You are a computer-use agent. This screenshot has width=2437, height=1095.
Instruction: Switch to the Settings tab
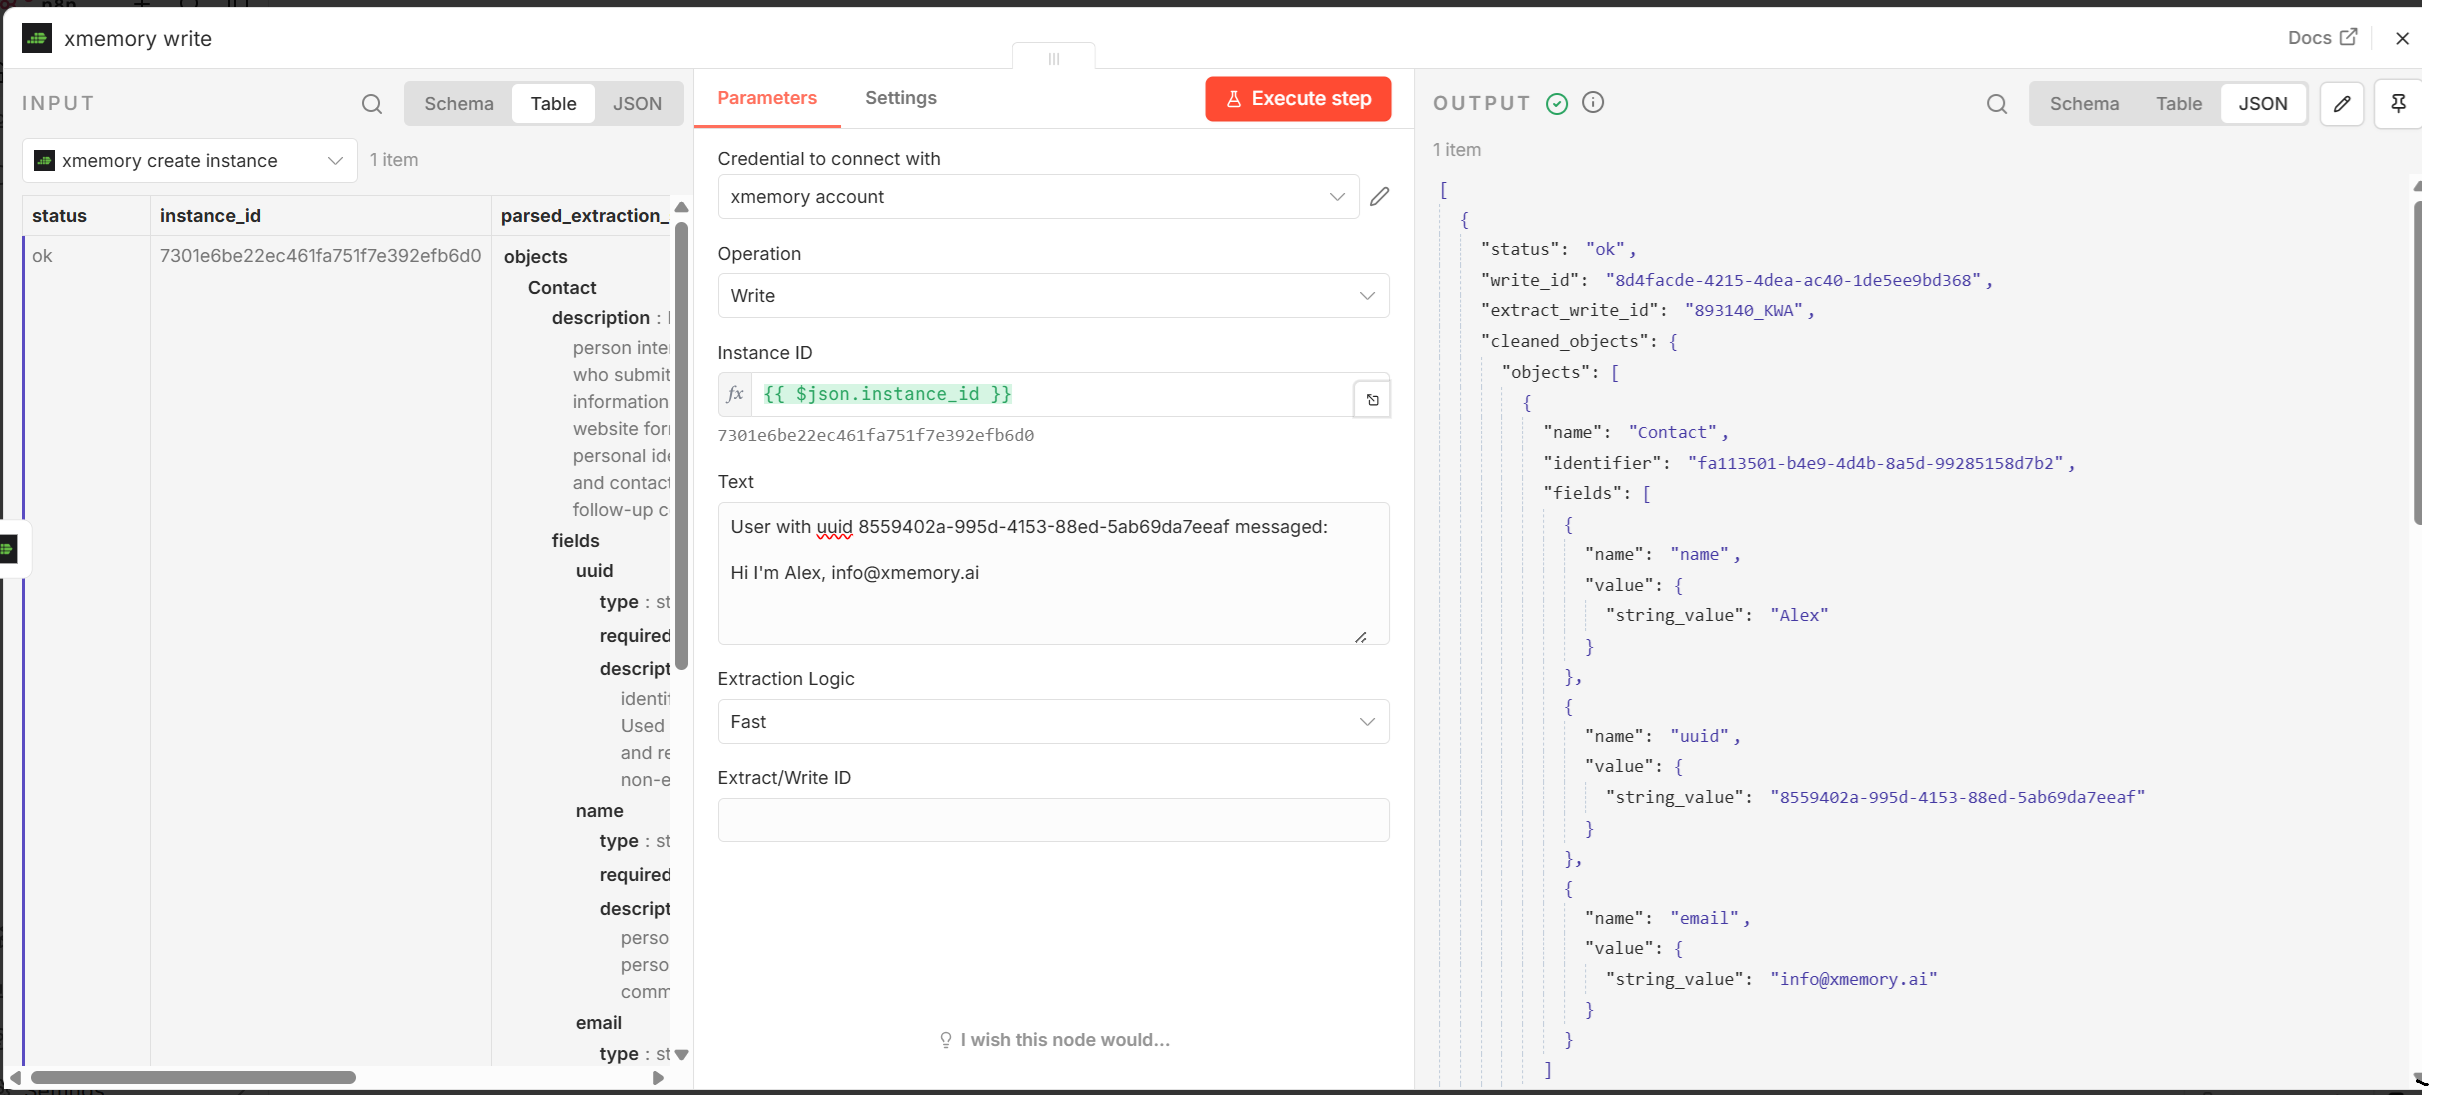click(x=899, y=97)
